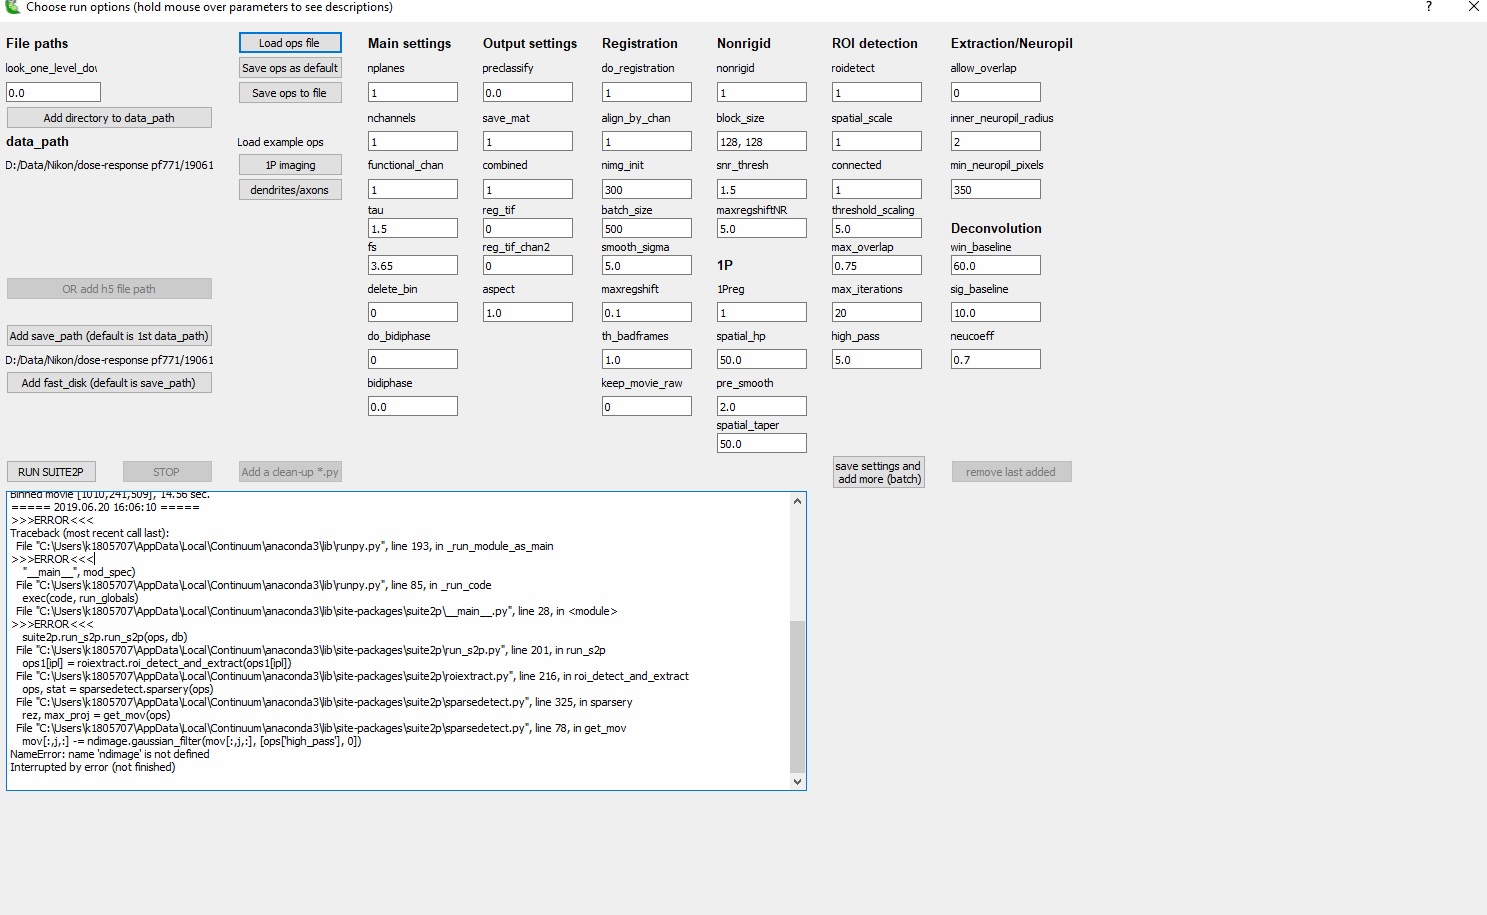Click the Load example ops button

coord(280,141)
